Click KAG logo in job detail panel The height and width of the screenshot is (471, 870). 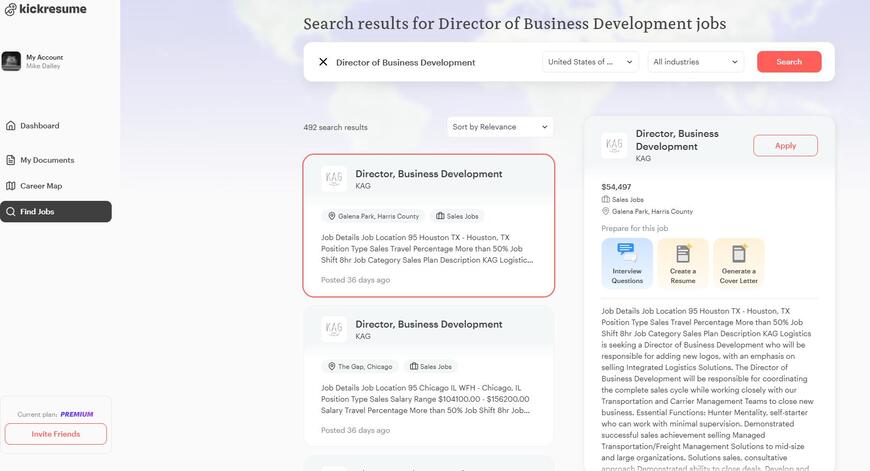[x=614, y=145]
